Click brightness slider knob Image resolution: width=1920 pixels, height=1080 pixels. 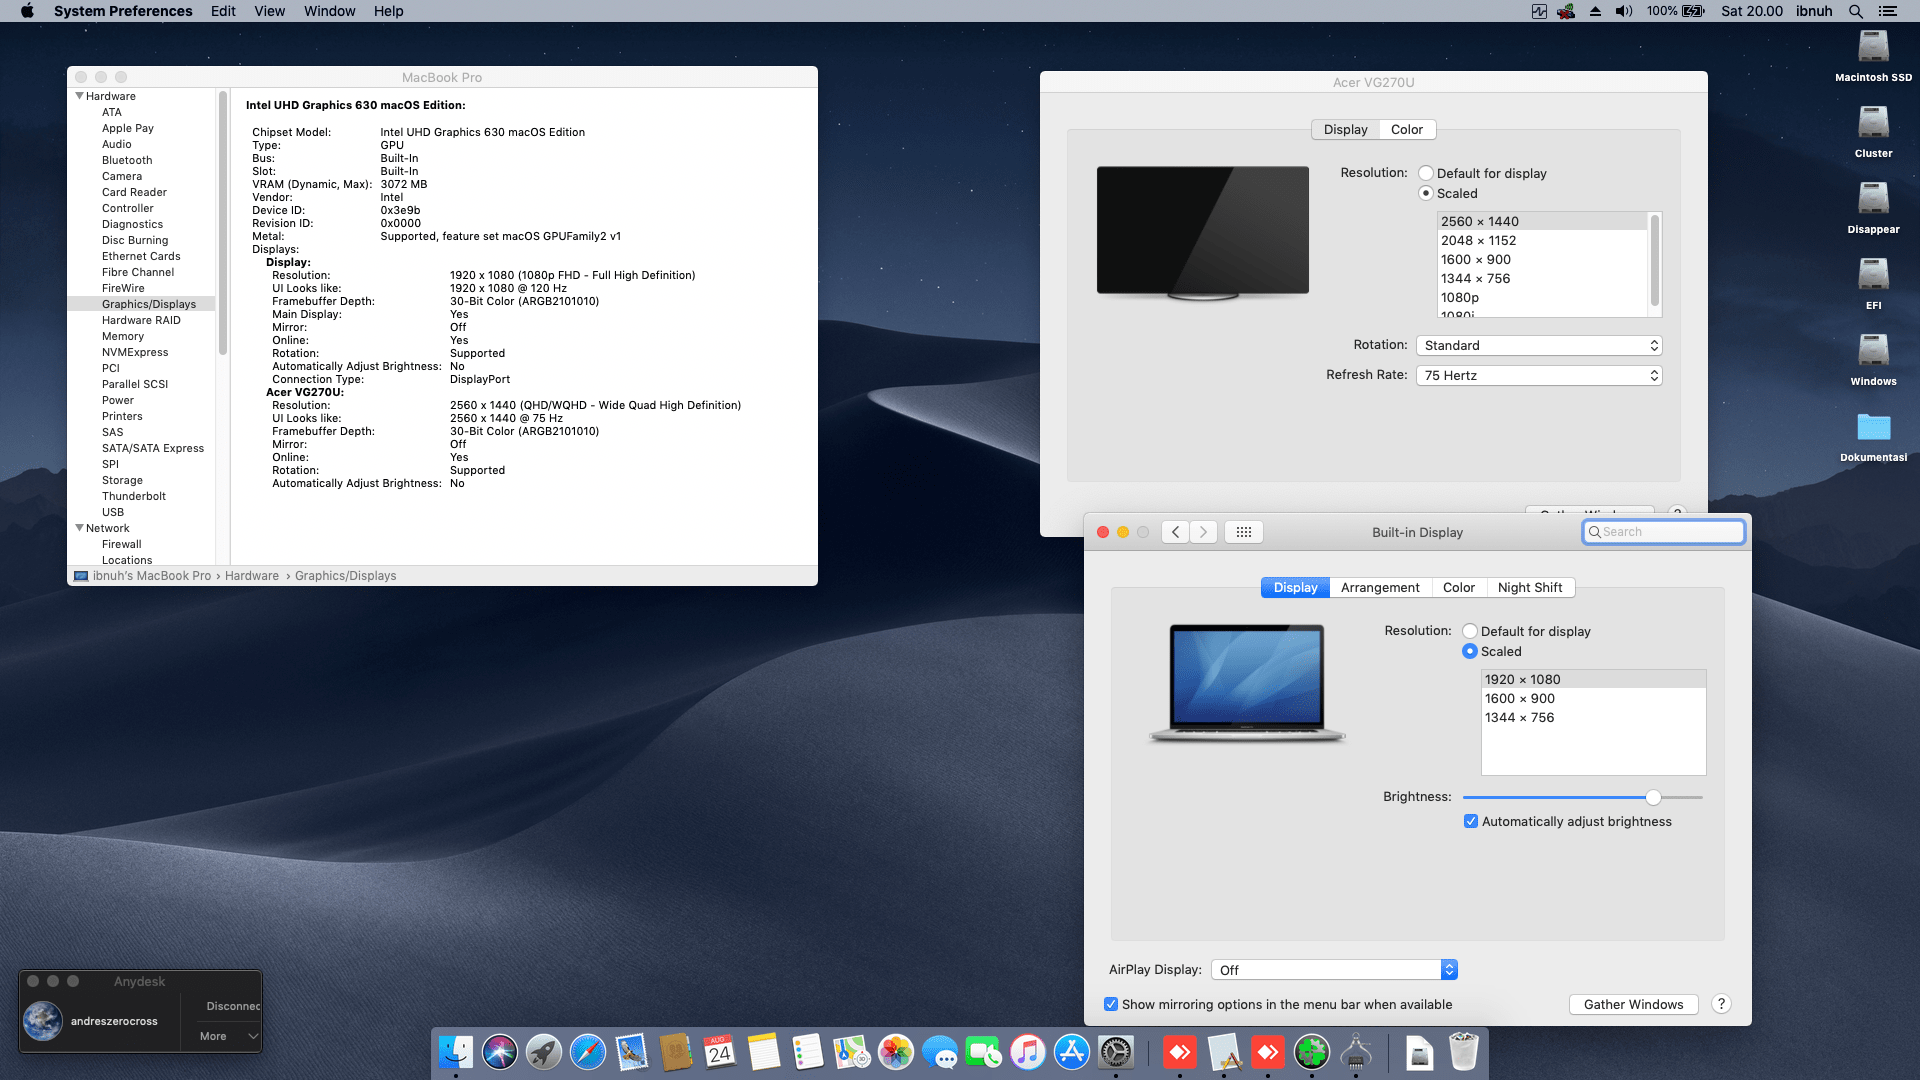tap(1653, 797)
